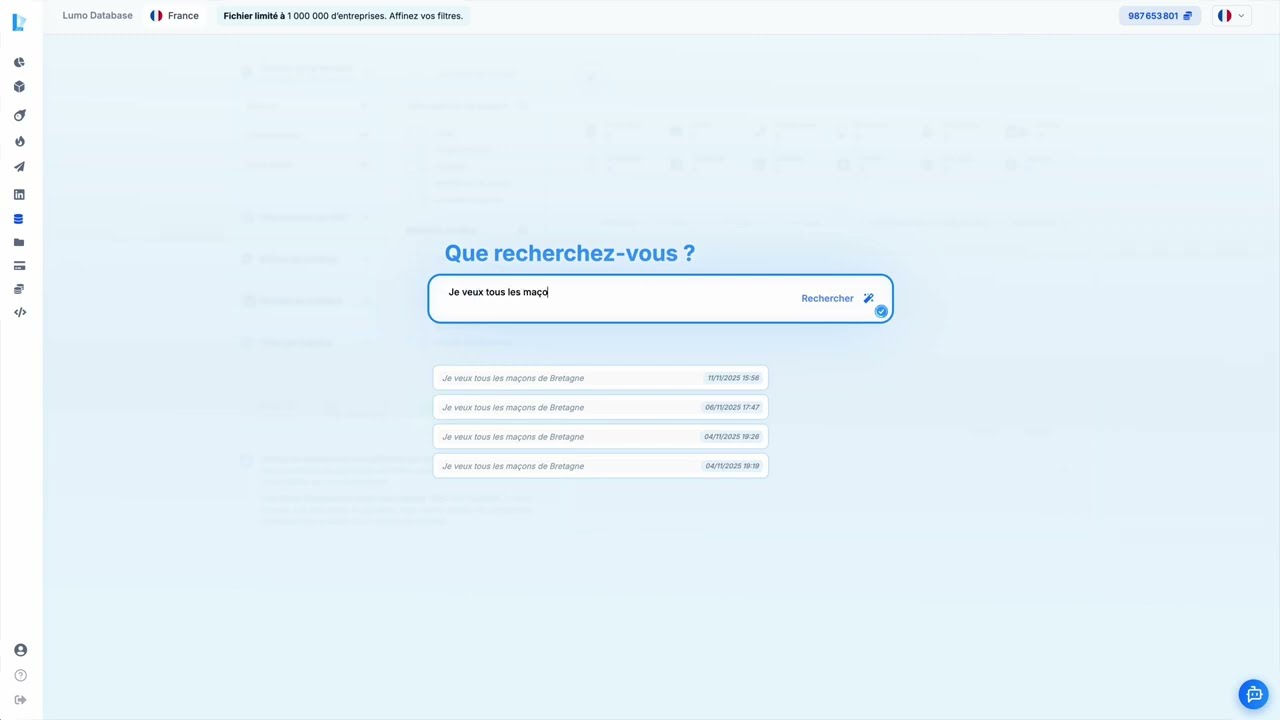1280x720 pixels.
Task: Click the file limit notice about 1 000 000 entreprises
Action: coord(343,16)
